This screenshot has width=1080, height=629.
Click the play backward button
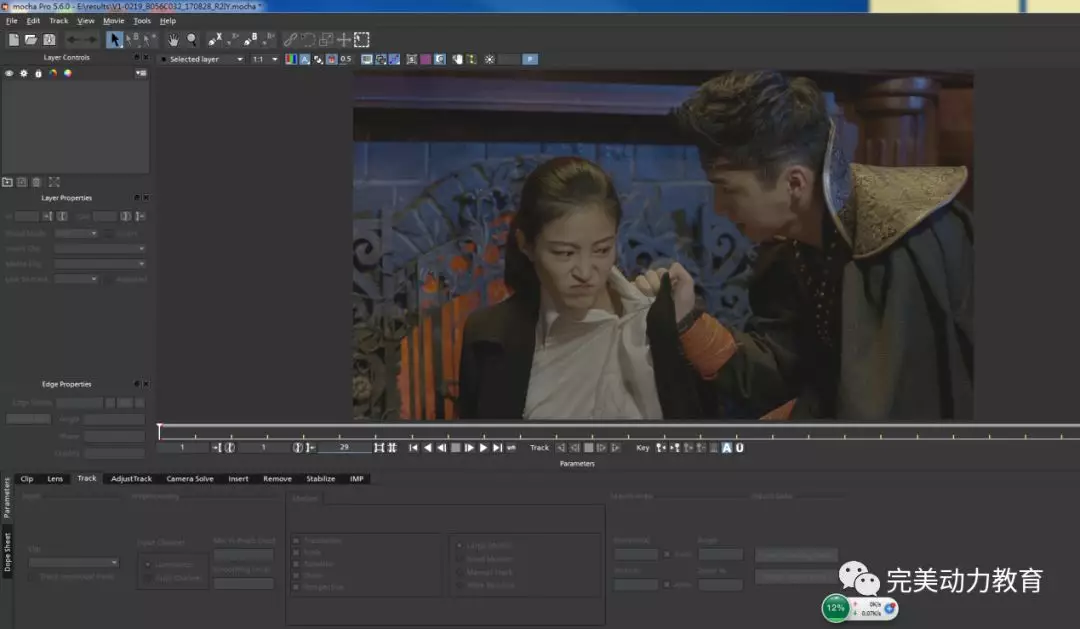(x=428, y=448)
